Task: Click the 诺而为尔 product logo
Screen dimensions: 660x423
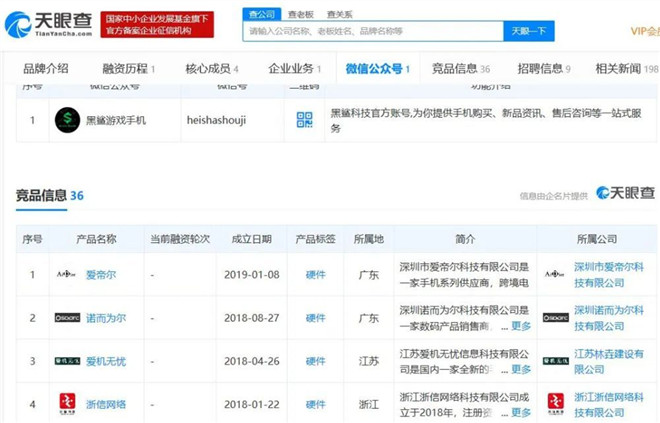Action: coord(67,318)
